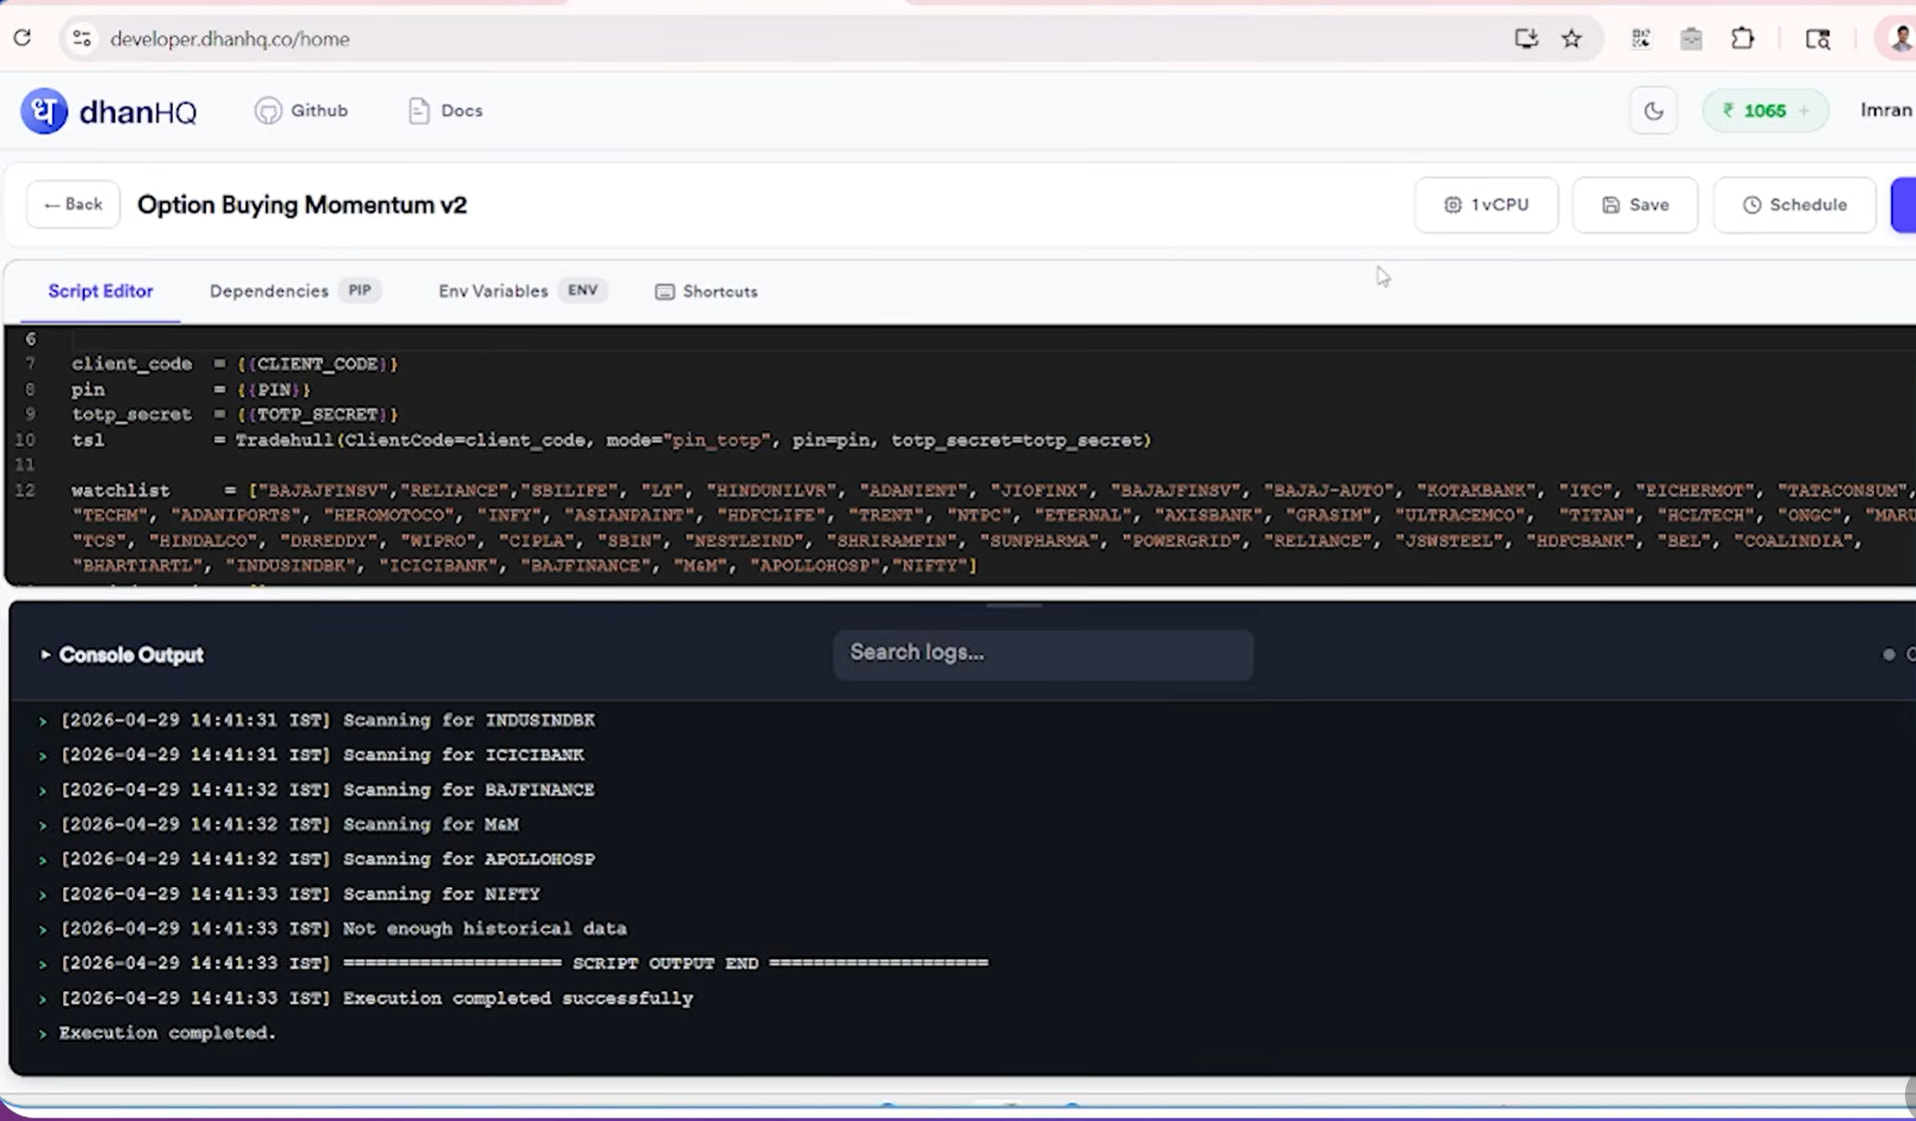Screen dimensions: 1916x1121
Task: Click the PIP badge
Action: (359, 291)
